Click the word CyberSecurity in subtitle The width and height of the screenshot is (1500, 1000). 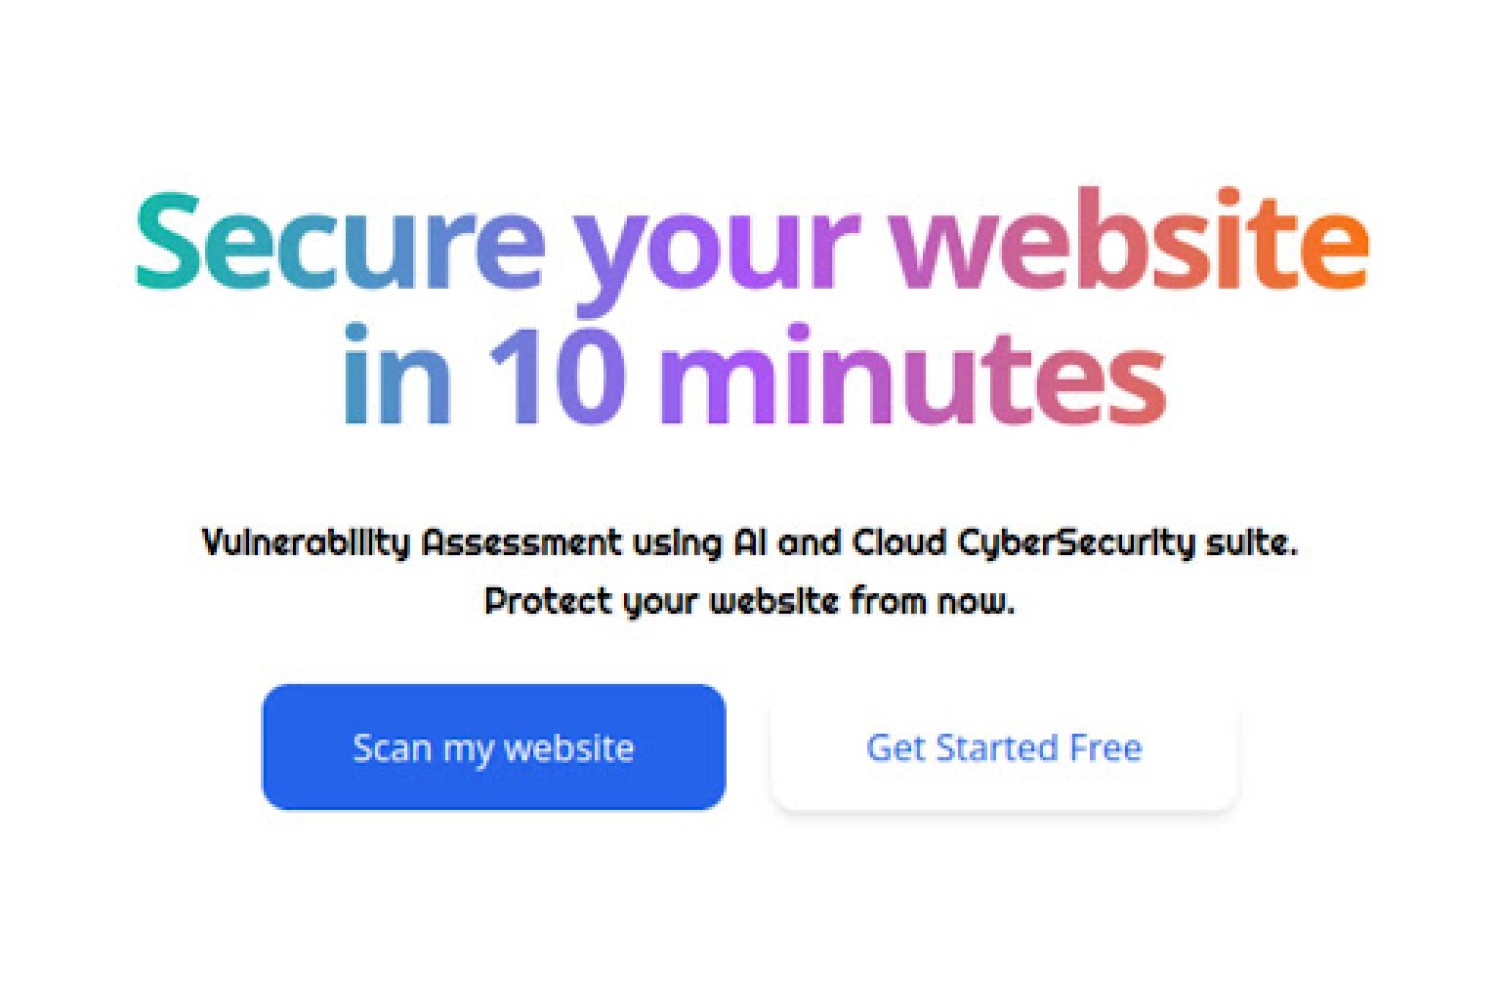point(1076,544)
